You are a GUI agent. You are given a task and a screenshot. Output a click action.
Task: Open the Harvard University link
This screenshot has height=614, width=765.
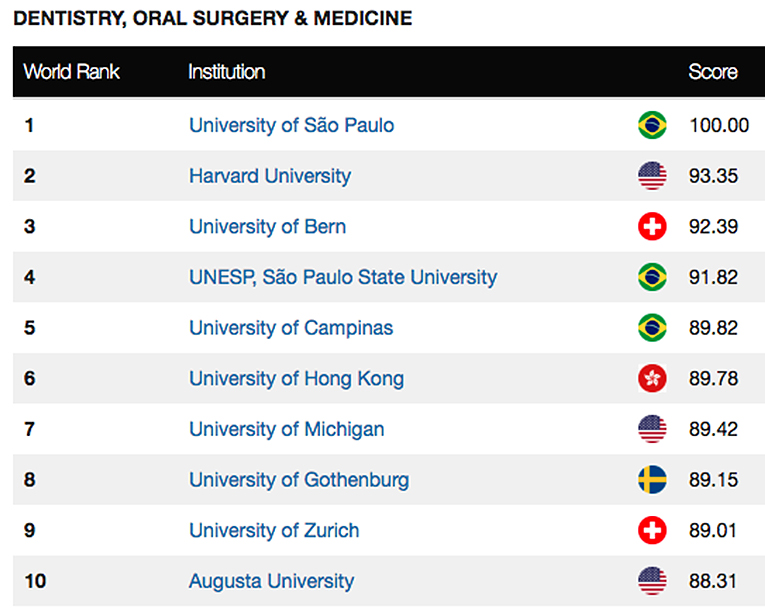[270, 176]
